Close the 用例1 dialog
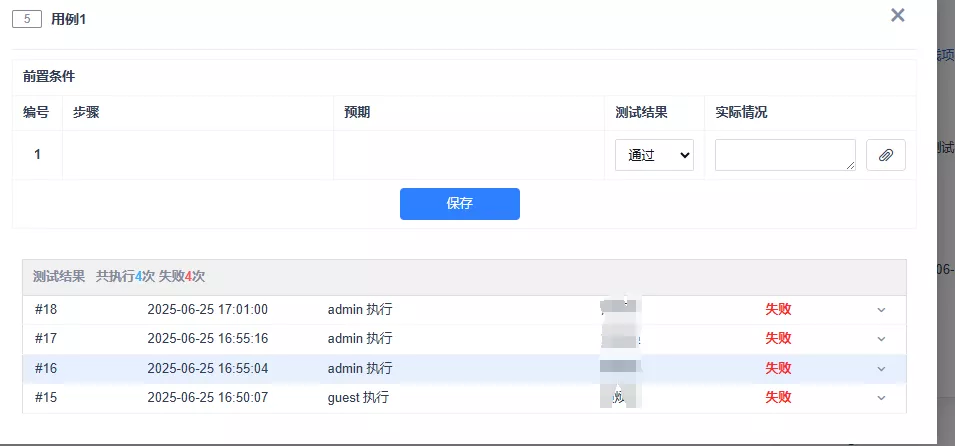955x446 pixels. point(897,15)
